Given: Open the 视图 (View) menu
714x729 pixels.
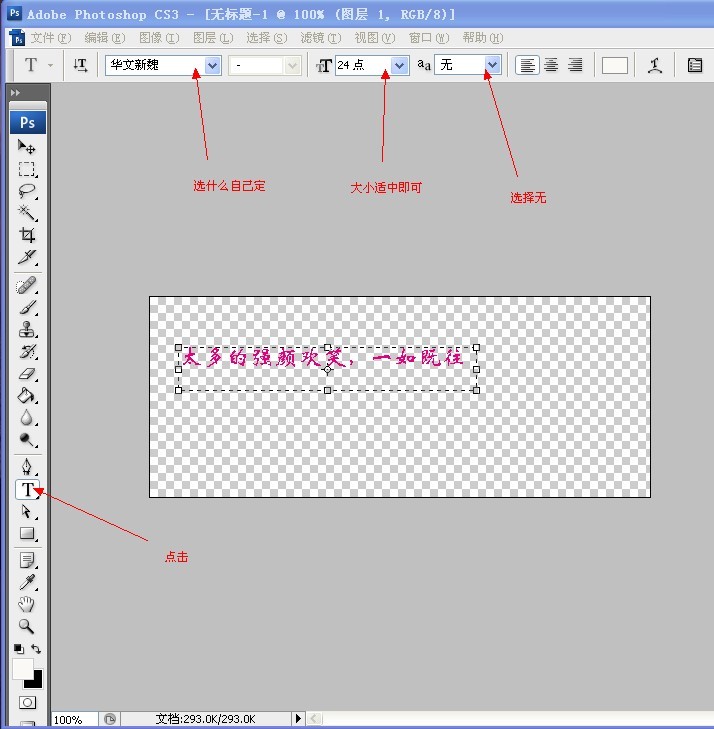Looking at the screenshot, I should (x=375, y=38).
